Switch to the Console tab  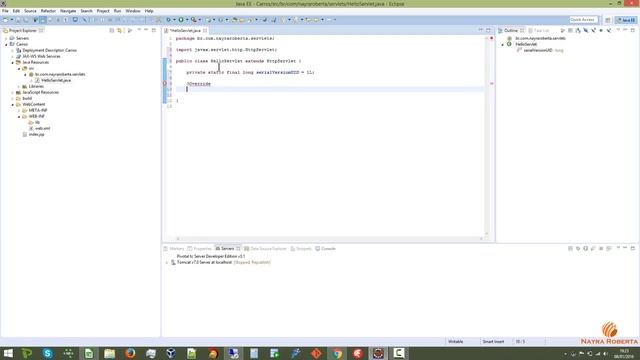326,249
